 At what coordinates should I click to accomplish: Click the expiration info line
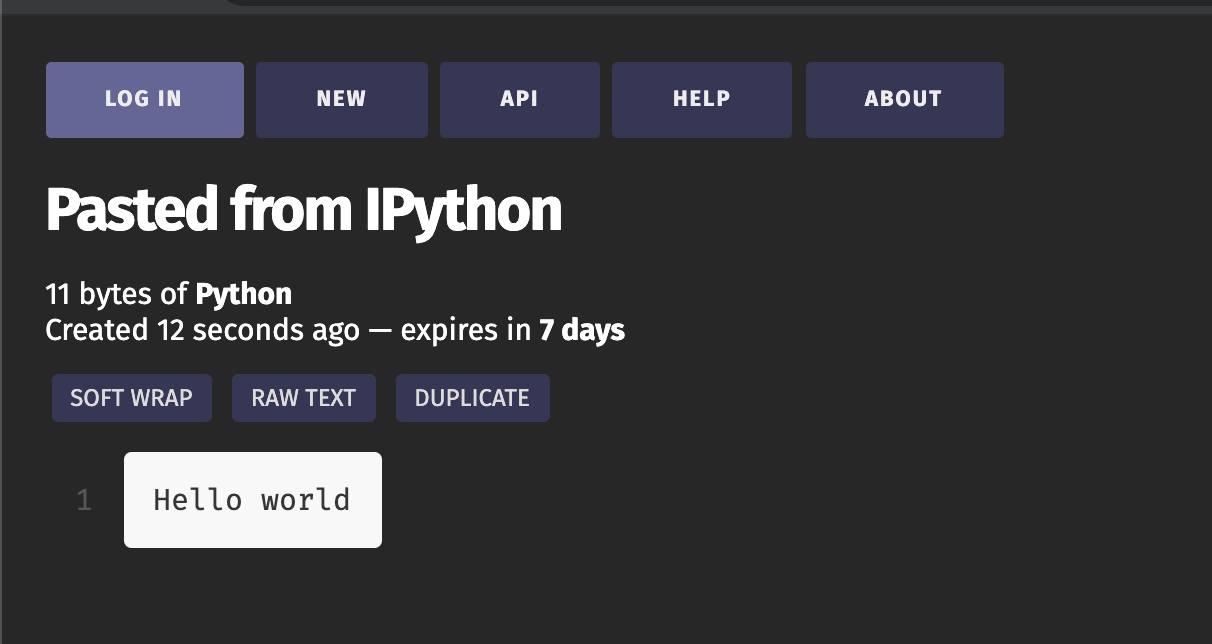pyautogui.click(x=334, y=329)
